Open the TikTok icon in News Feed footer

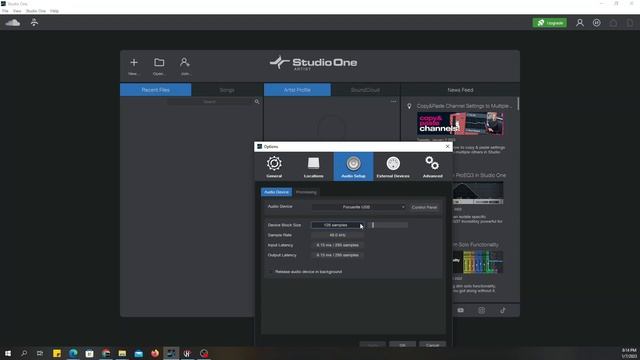click(502, 310)
